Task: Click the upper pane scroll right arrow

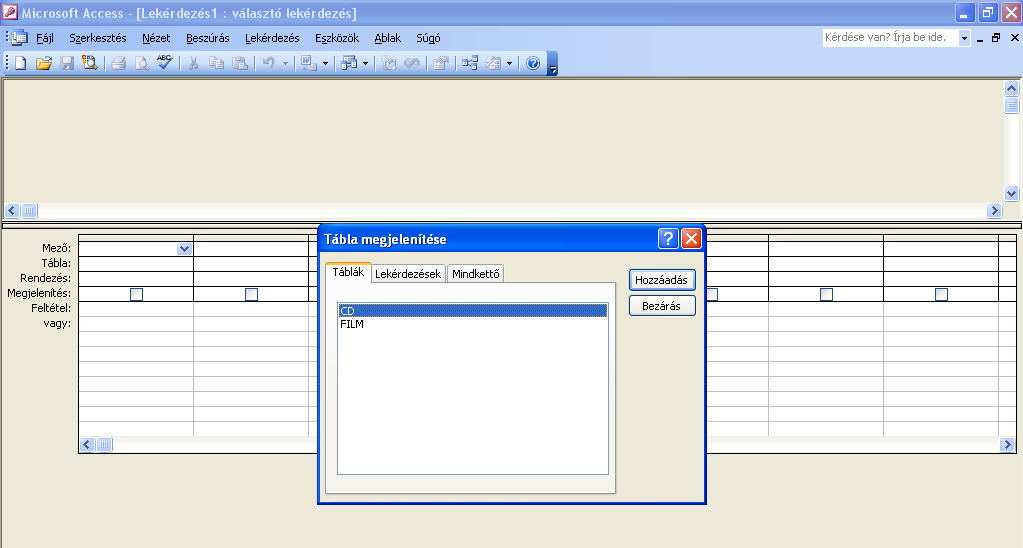Action: [994, 211]
